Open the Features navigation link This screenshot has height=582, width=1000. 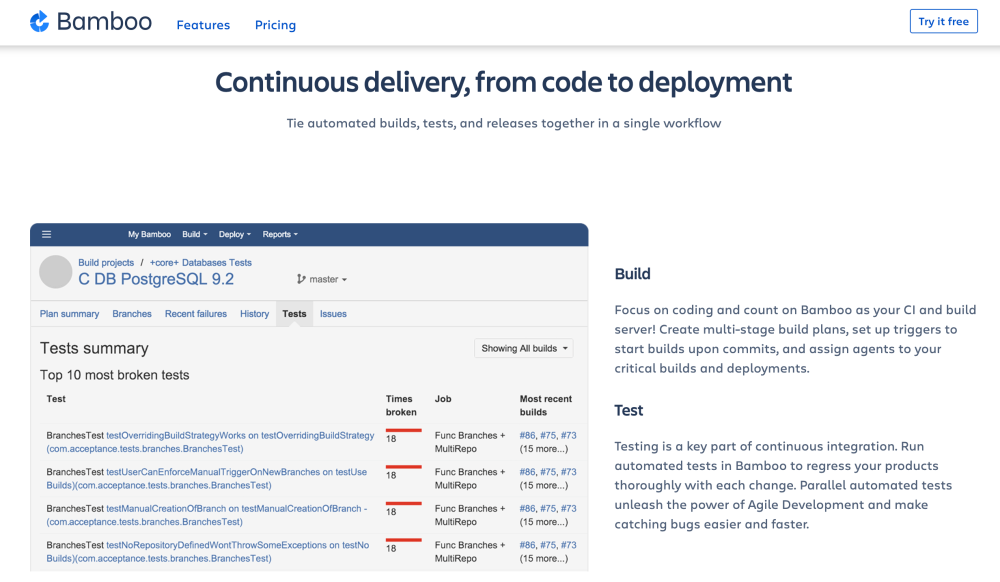point(203,25)
